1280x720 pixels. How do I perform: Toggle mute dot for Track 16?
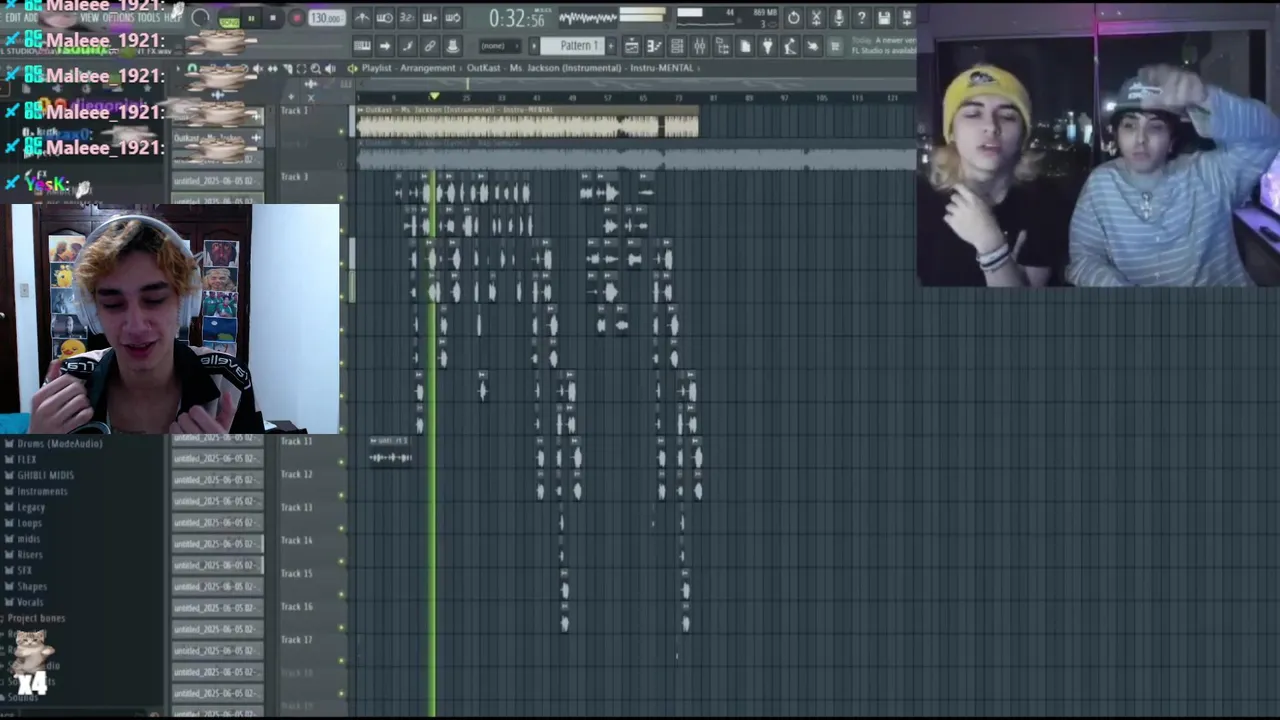(x=342, y=627)
